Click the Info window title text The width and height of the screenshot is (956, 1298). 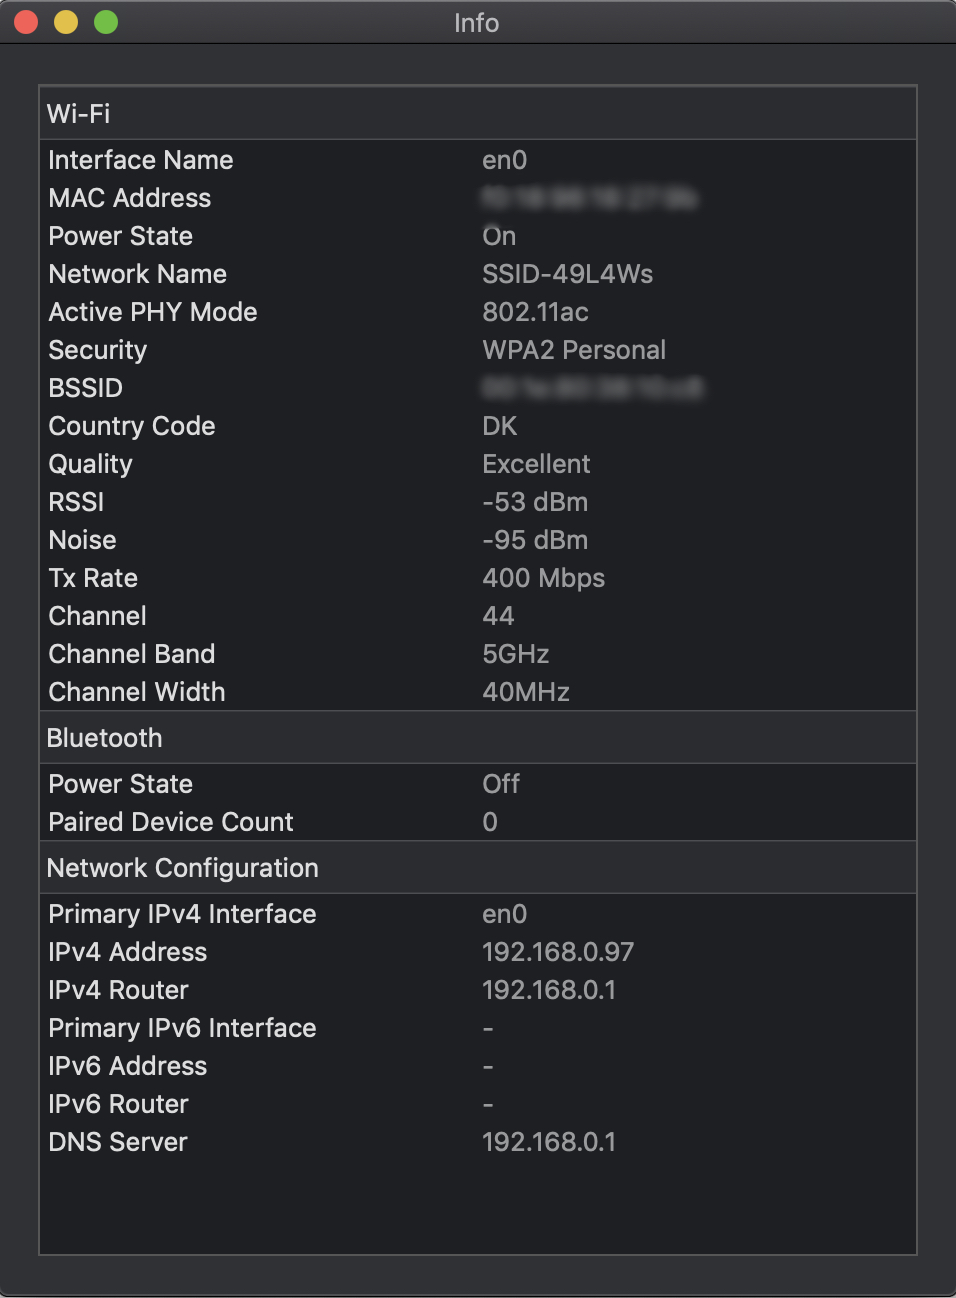click(476, 23)
